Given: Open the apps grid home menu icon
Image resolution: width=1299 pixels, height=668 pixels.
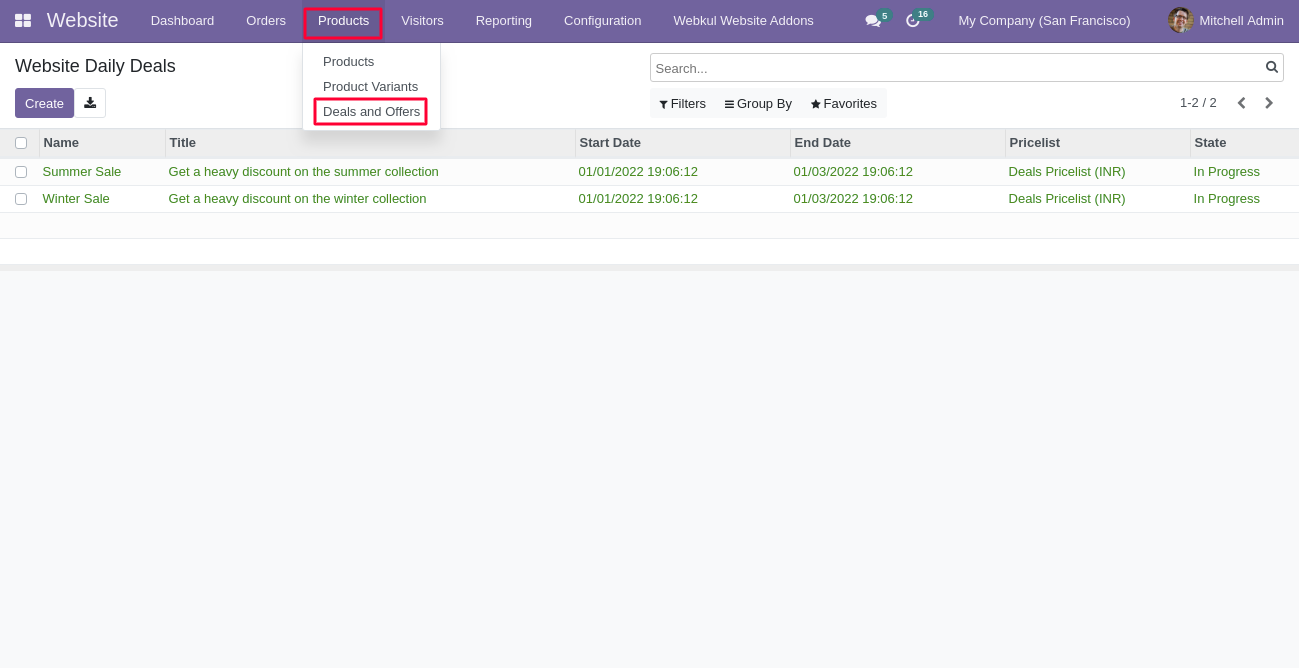Looking at the screenshot, I should [x=23, y=20].
